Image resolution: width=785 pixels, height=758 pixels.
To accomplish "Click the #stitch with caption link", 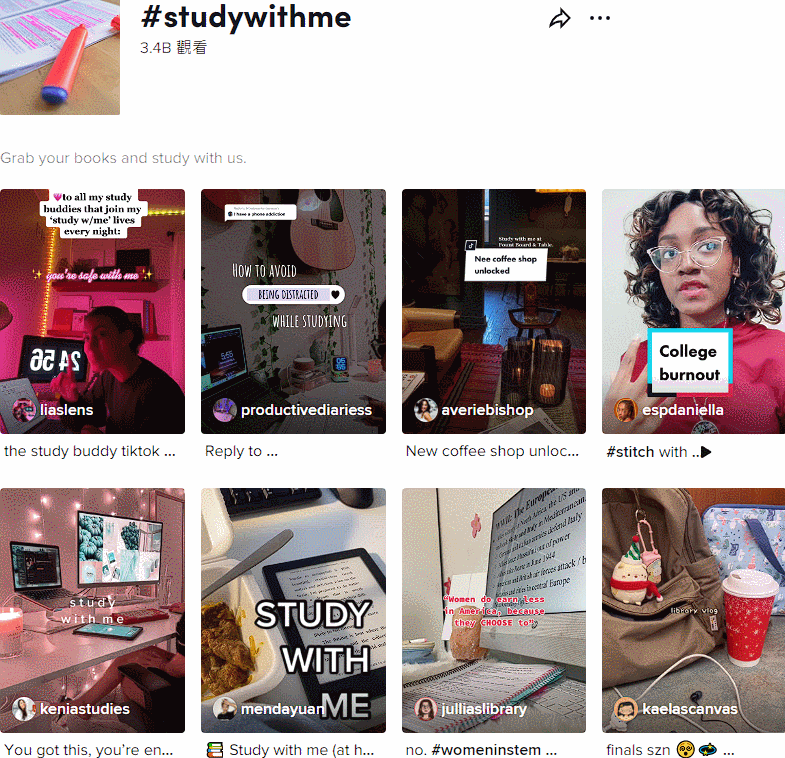I will click(646, 452).
